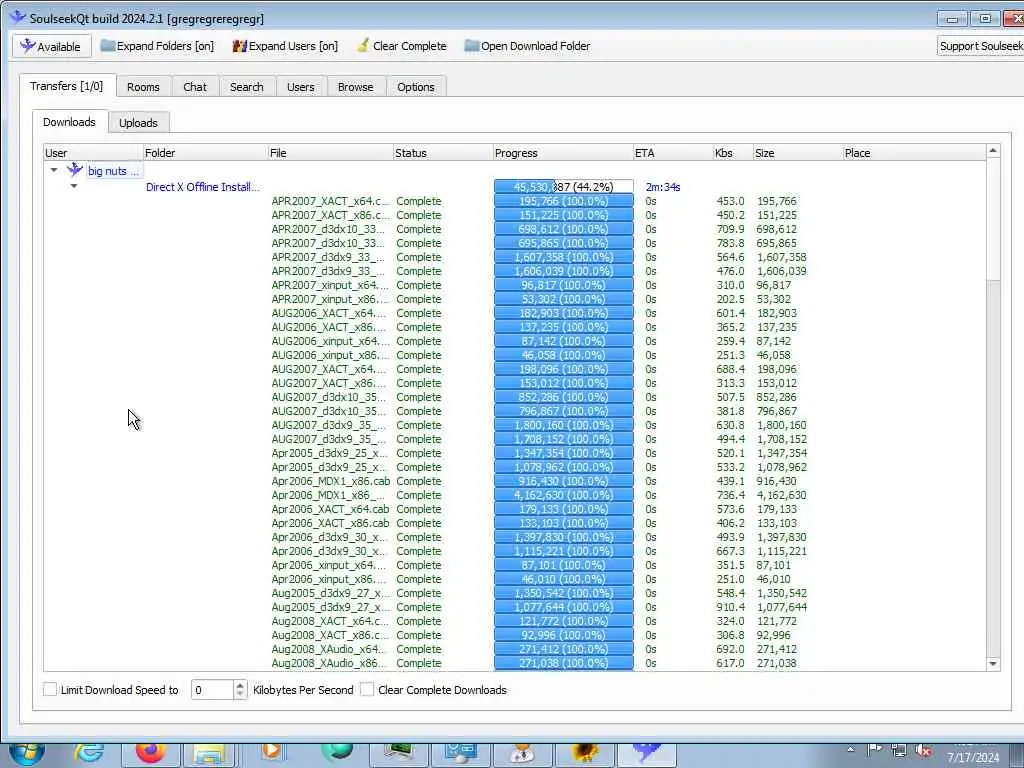1024x768 pixels.
Task: Select file Apr2006_XACT_x86.cab
Action: point(330,523)
